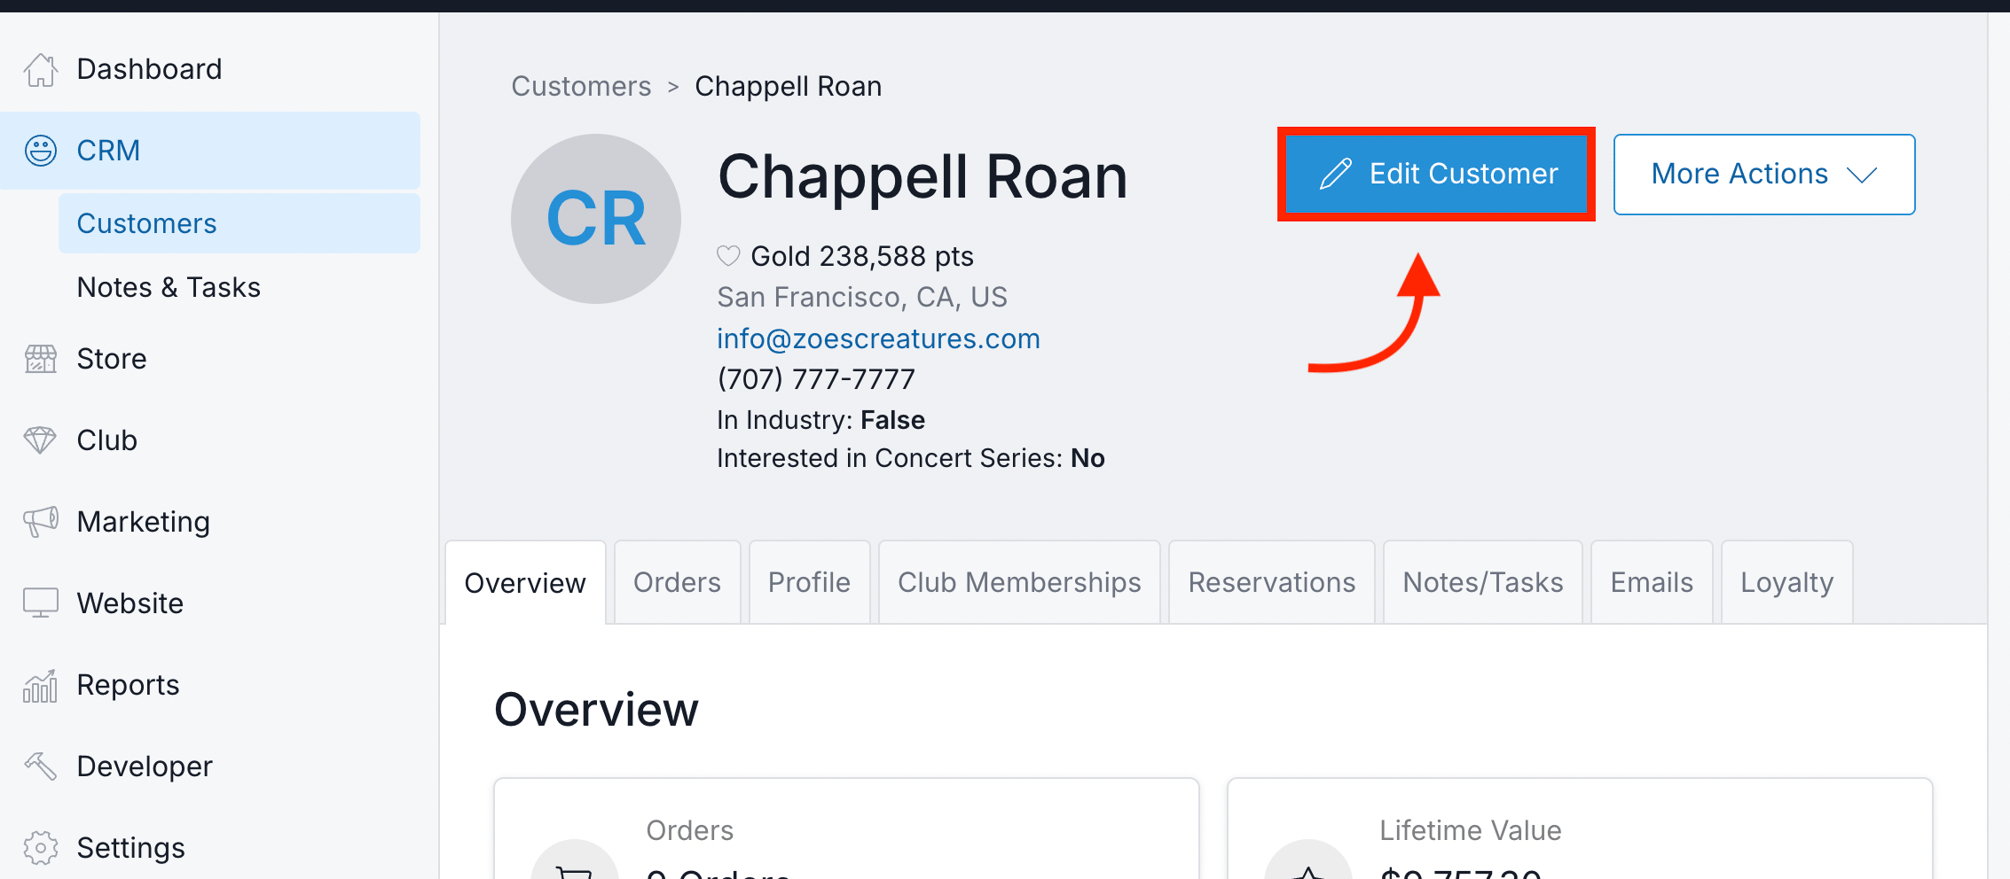The image size is (2010, 879).
Task: Click the Chappell Roan customer name heading
Action: tap(923, 176)
